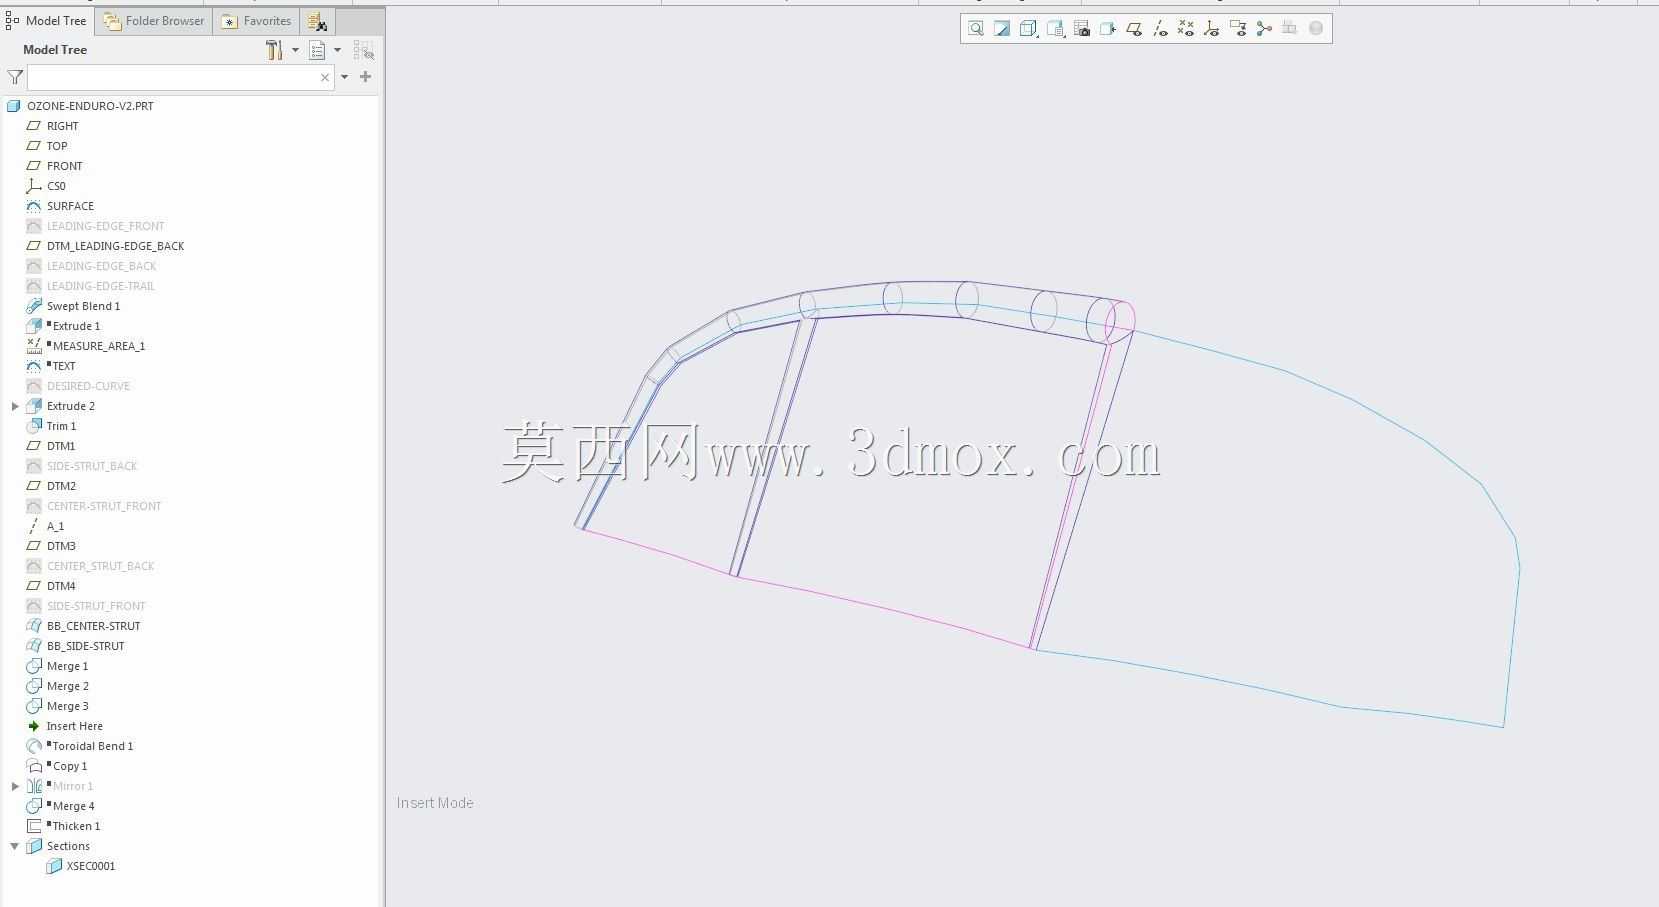Toggle datum point display
The image size is (1659, 907).
point(1186,29)
